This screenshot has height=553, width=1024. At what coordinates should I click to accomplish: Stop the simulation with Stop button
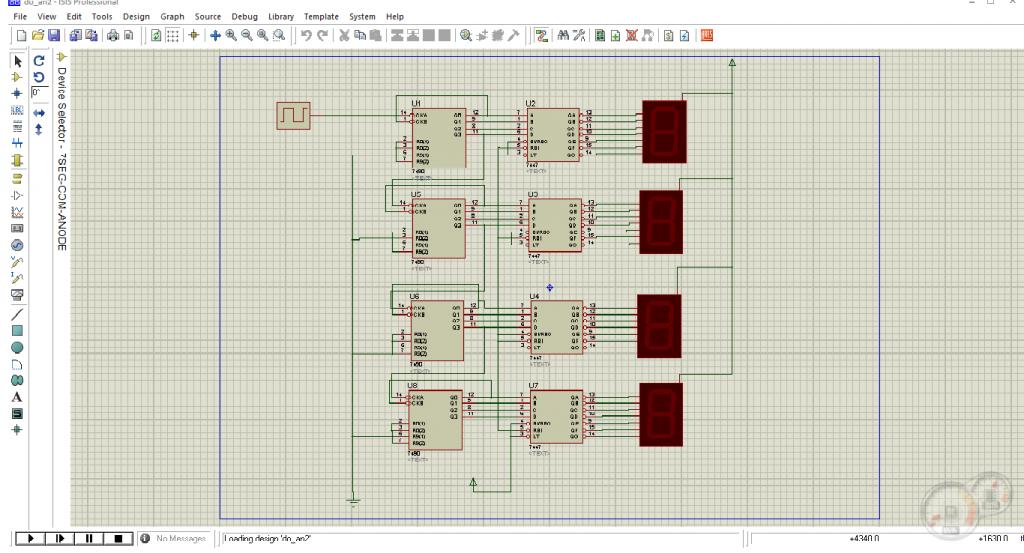coord(118,538)
